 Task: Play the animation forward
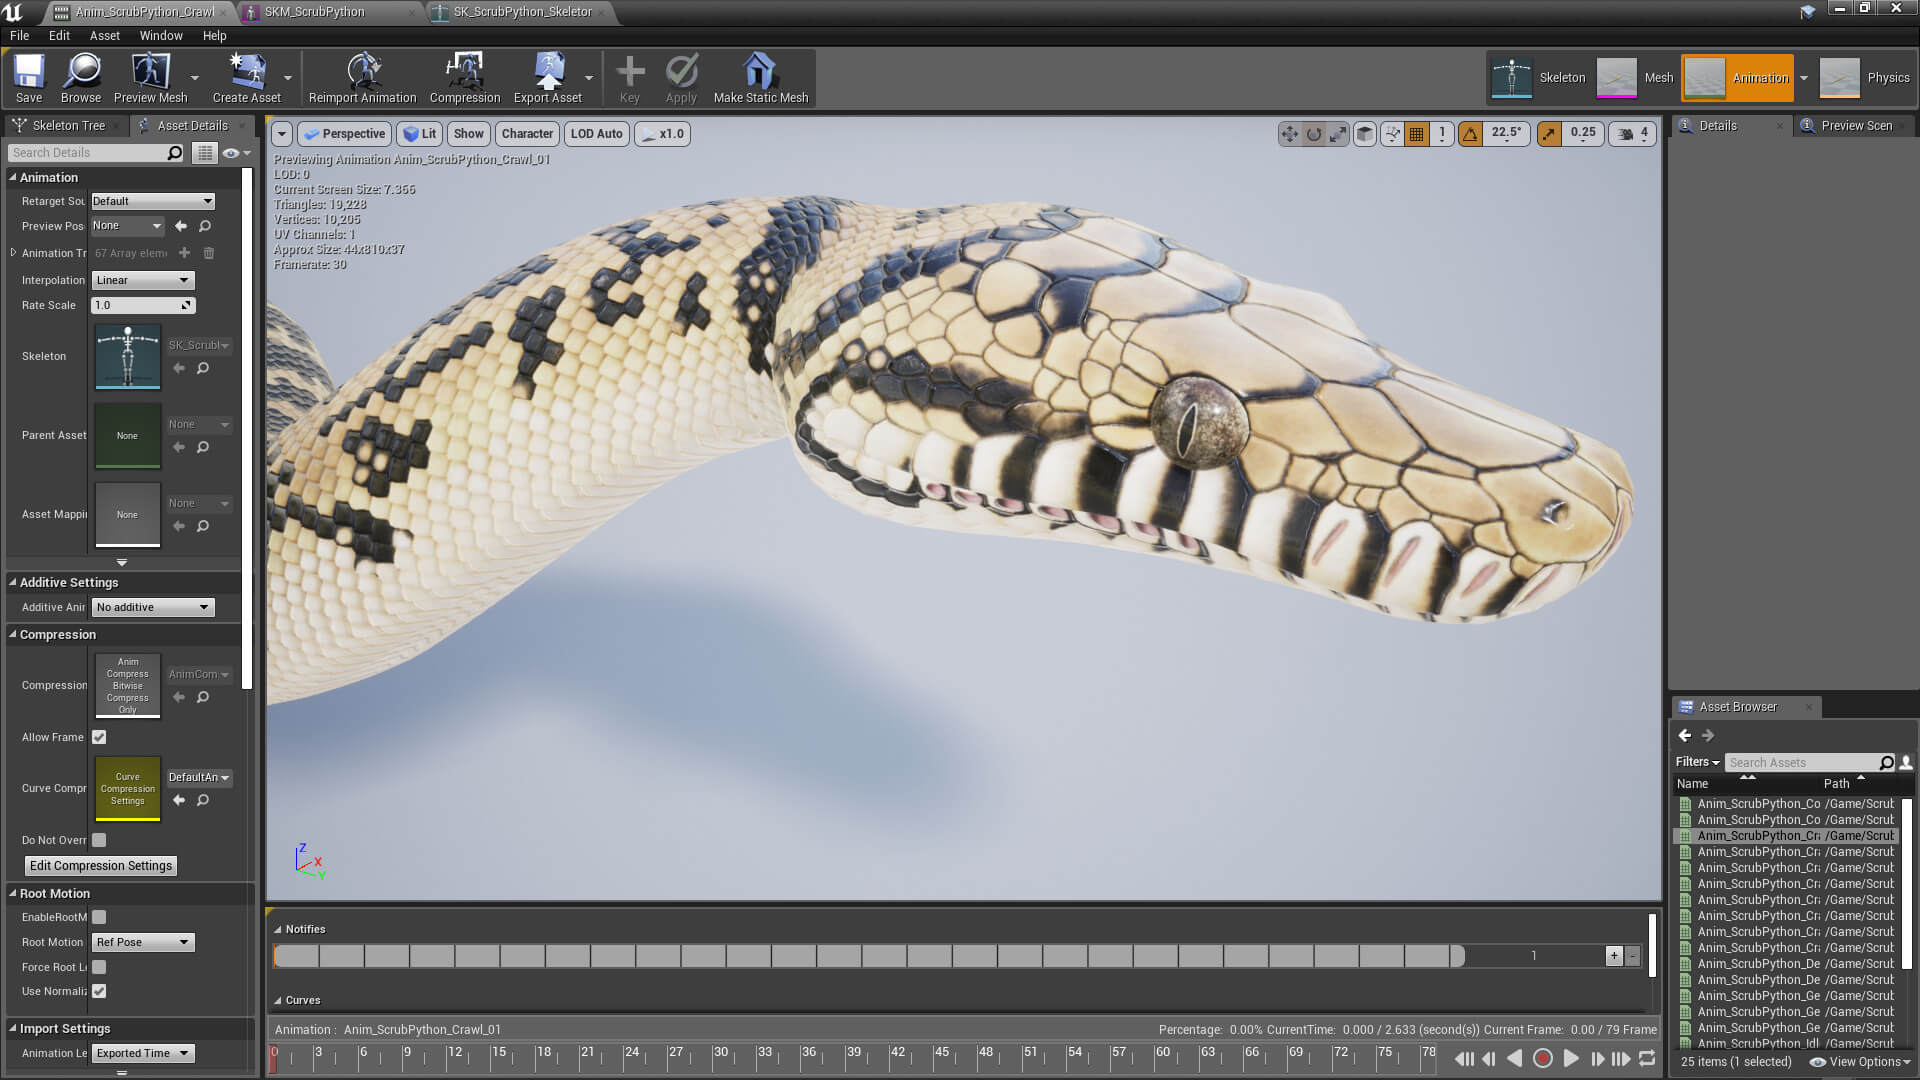[1571, 1058]
